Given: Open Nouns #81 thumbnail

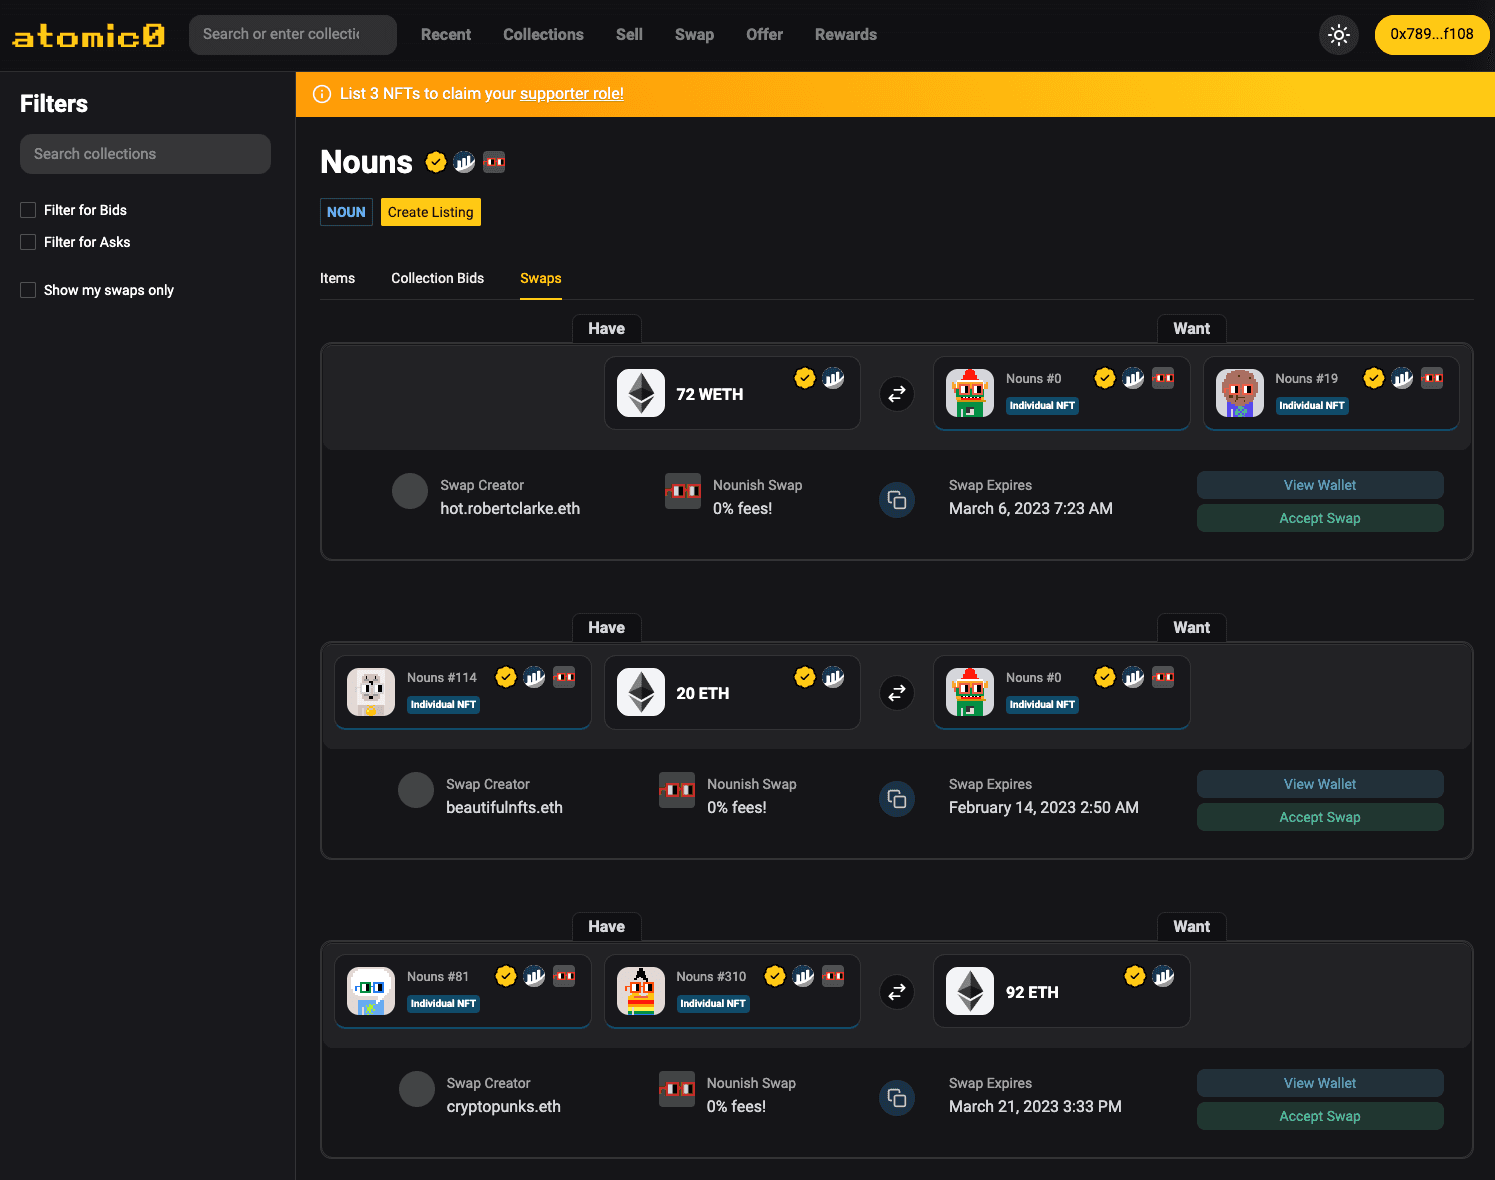Looking at the screenshot, I should click(371, 991).
